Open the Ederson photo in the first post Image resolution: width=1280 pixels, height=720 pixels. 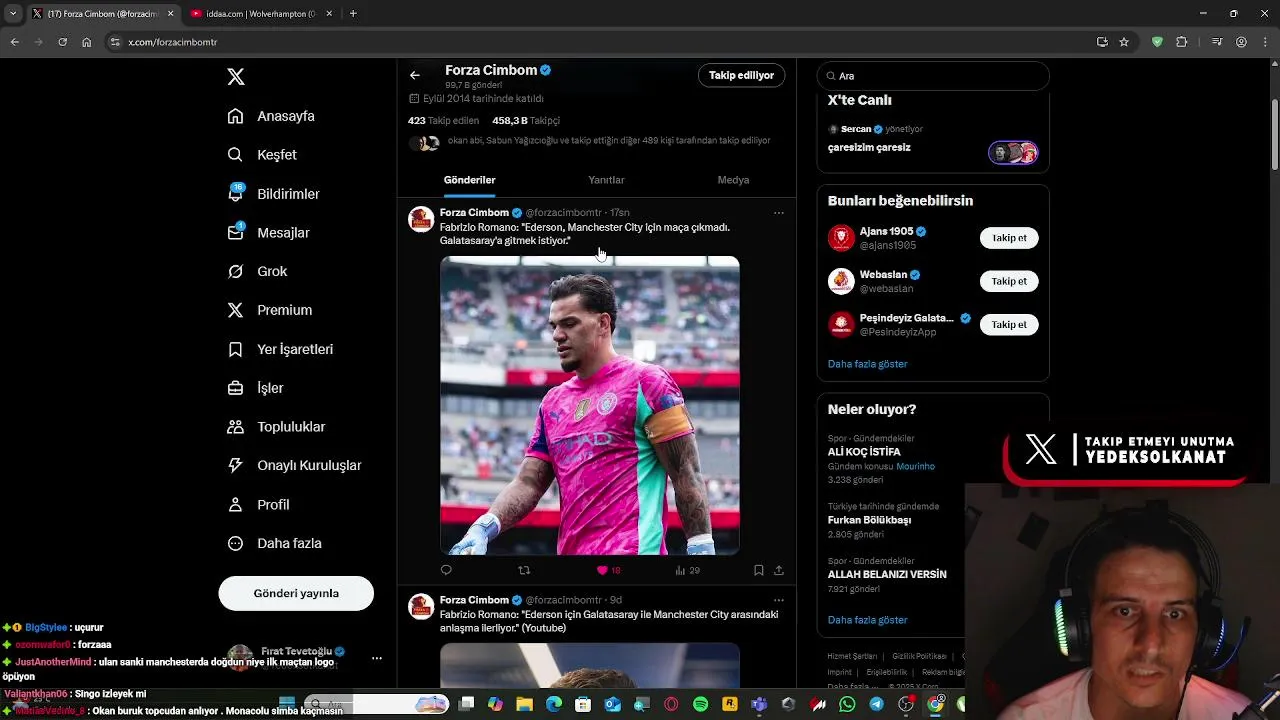(x=590, y=405)
